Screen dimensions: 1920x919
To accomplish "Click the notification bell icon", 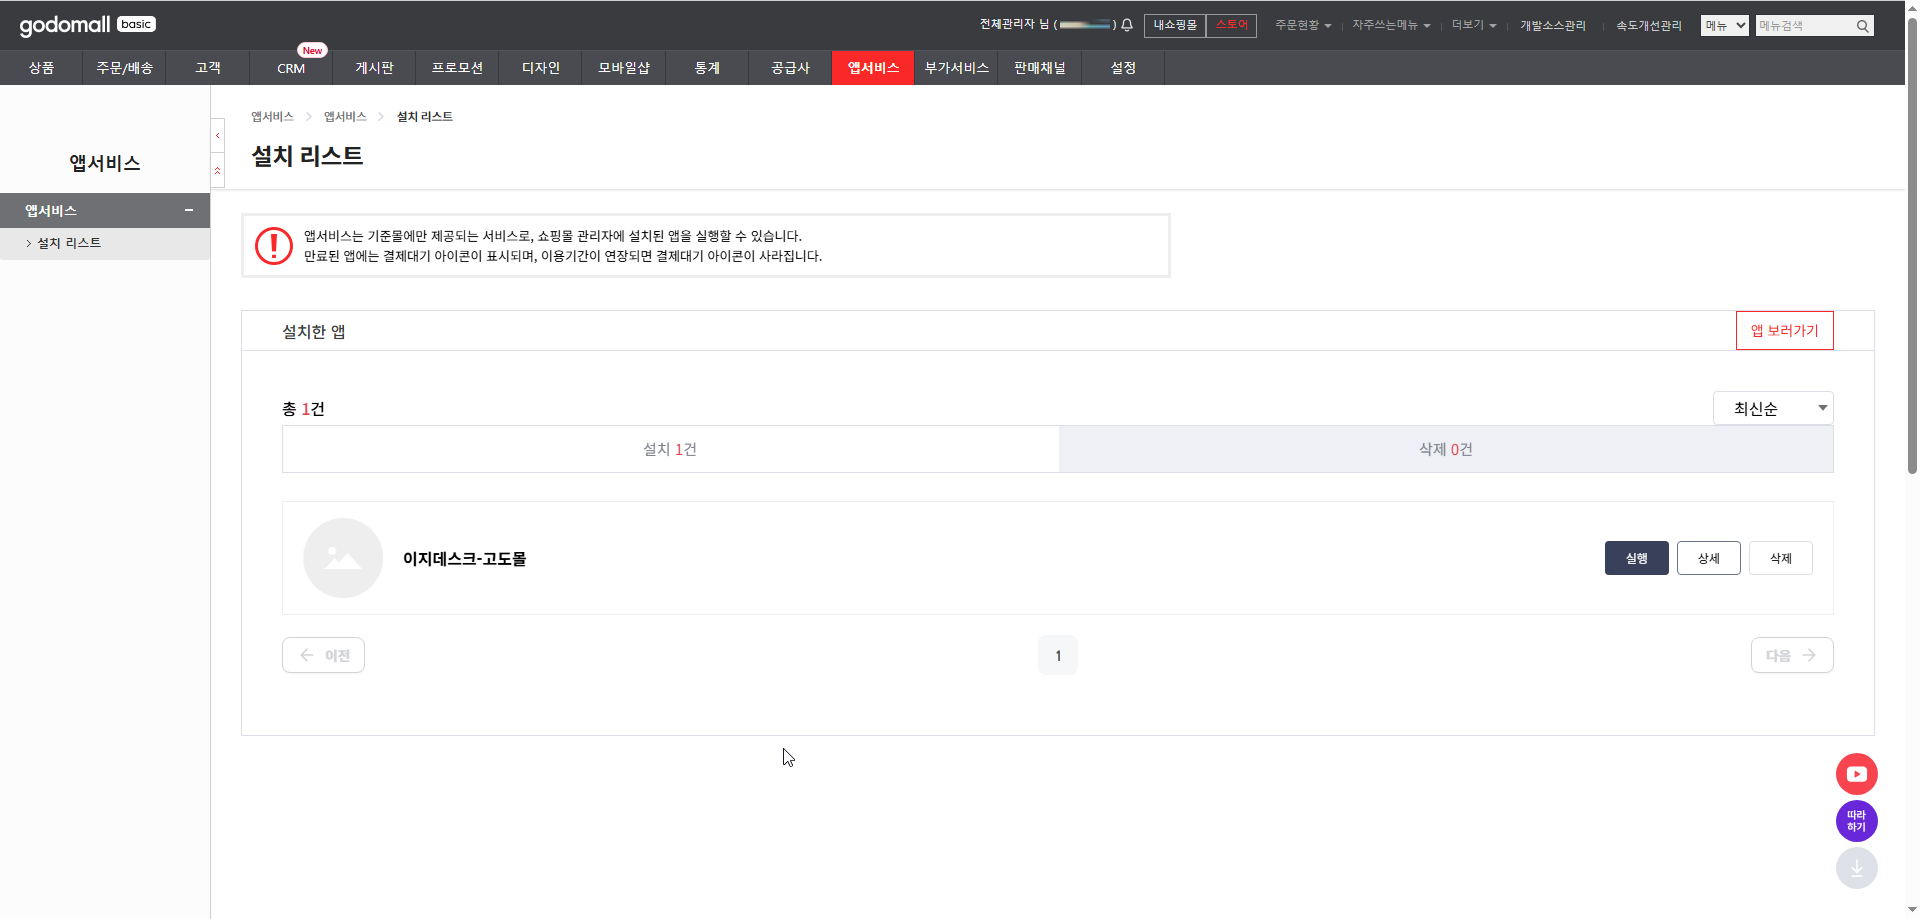I will pyautogui.click(x=1127, y=25).
